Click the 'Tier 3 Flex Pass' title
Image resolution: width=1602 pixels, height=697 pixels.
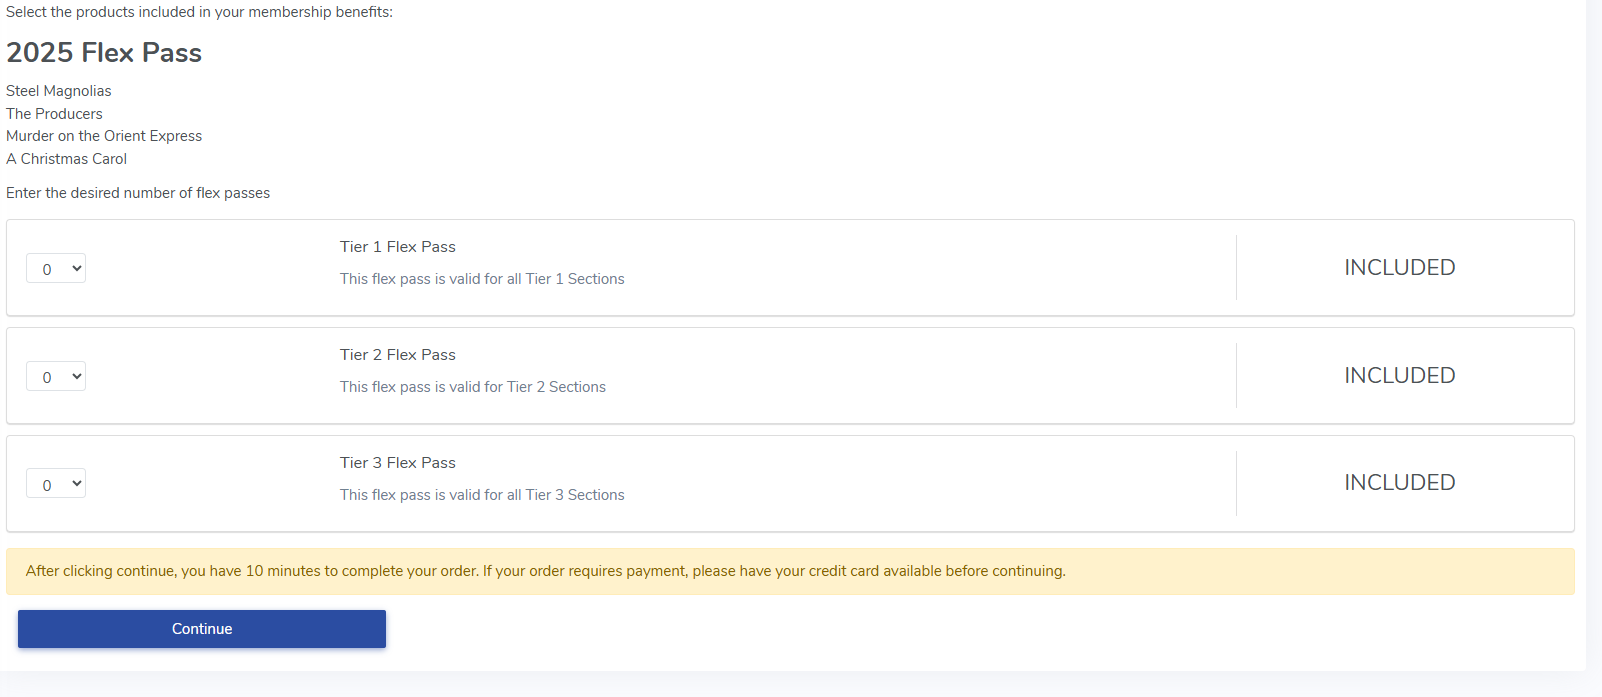pyautogui.click(x=398, y=463)
